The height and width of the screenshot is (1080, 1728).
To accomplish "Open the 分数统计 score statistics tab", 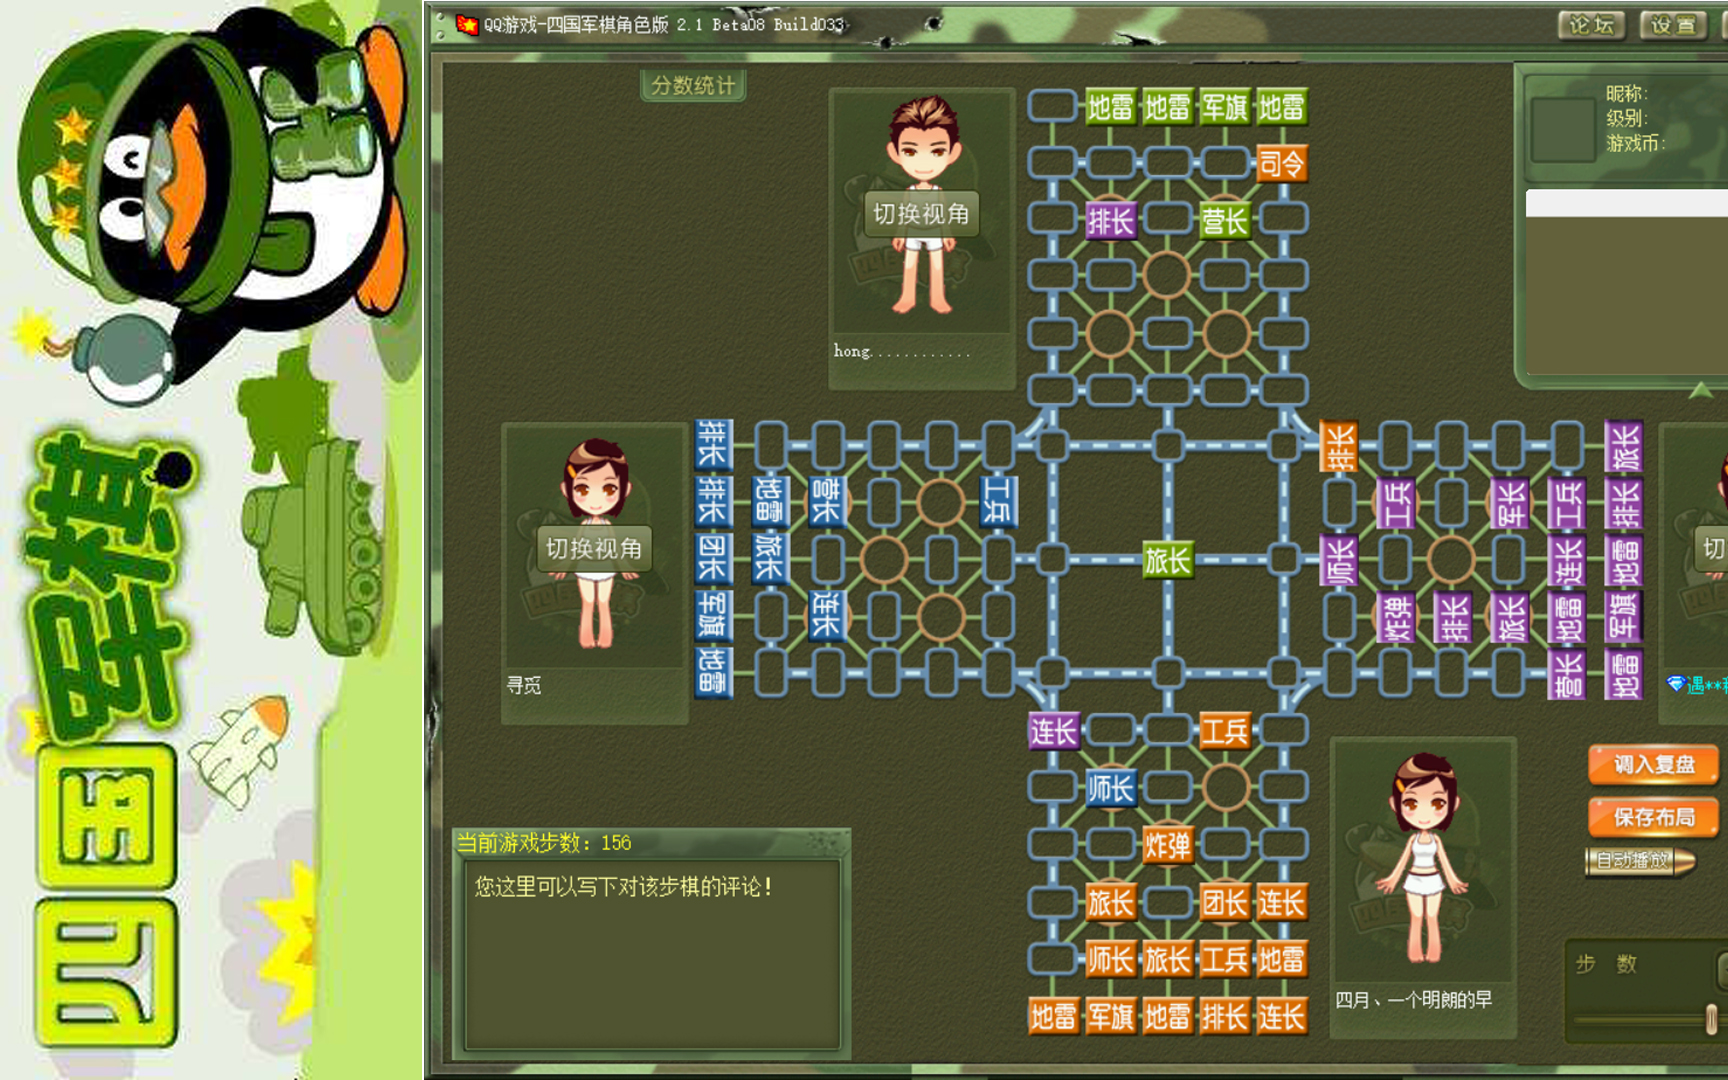I will (x=693, y=86).
